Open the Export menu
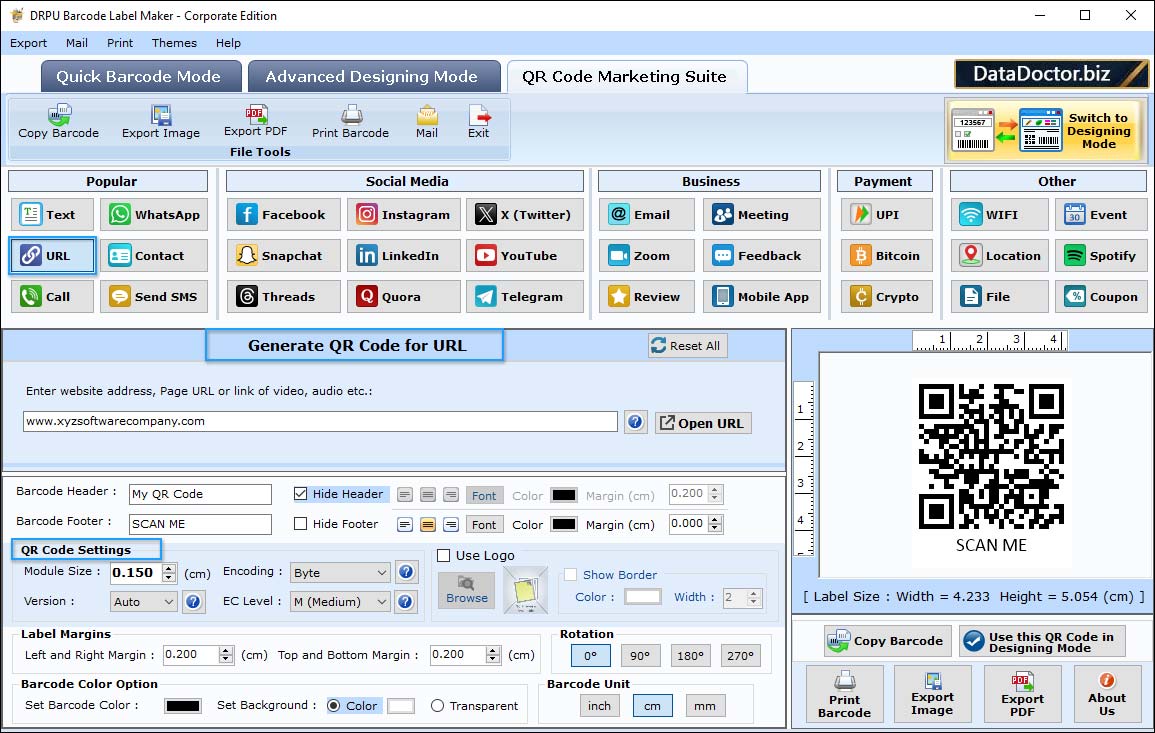Screen dimensions: 1155x733 tap(28, 43)
